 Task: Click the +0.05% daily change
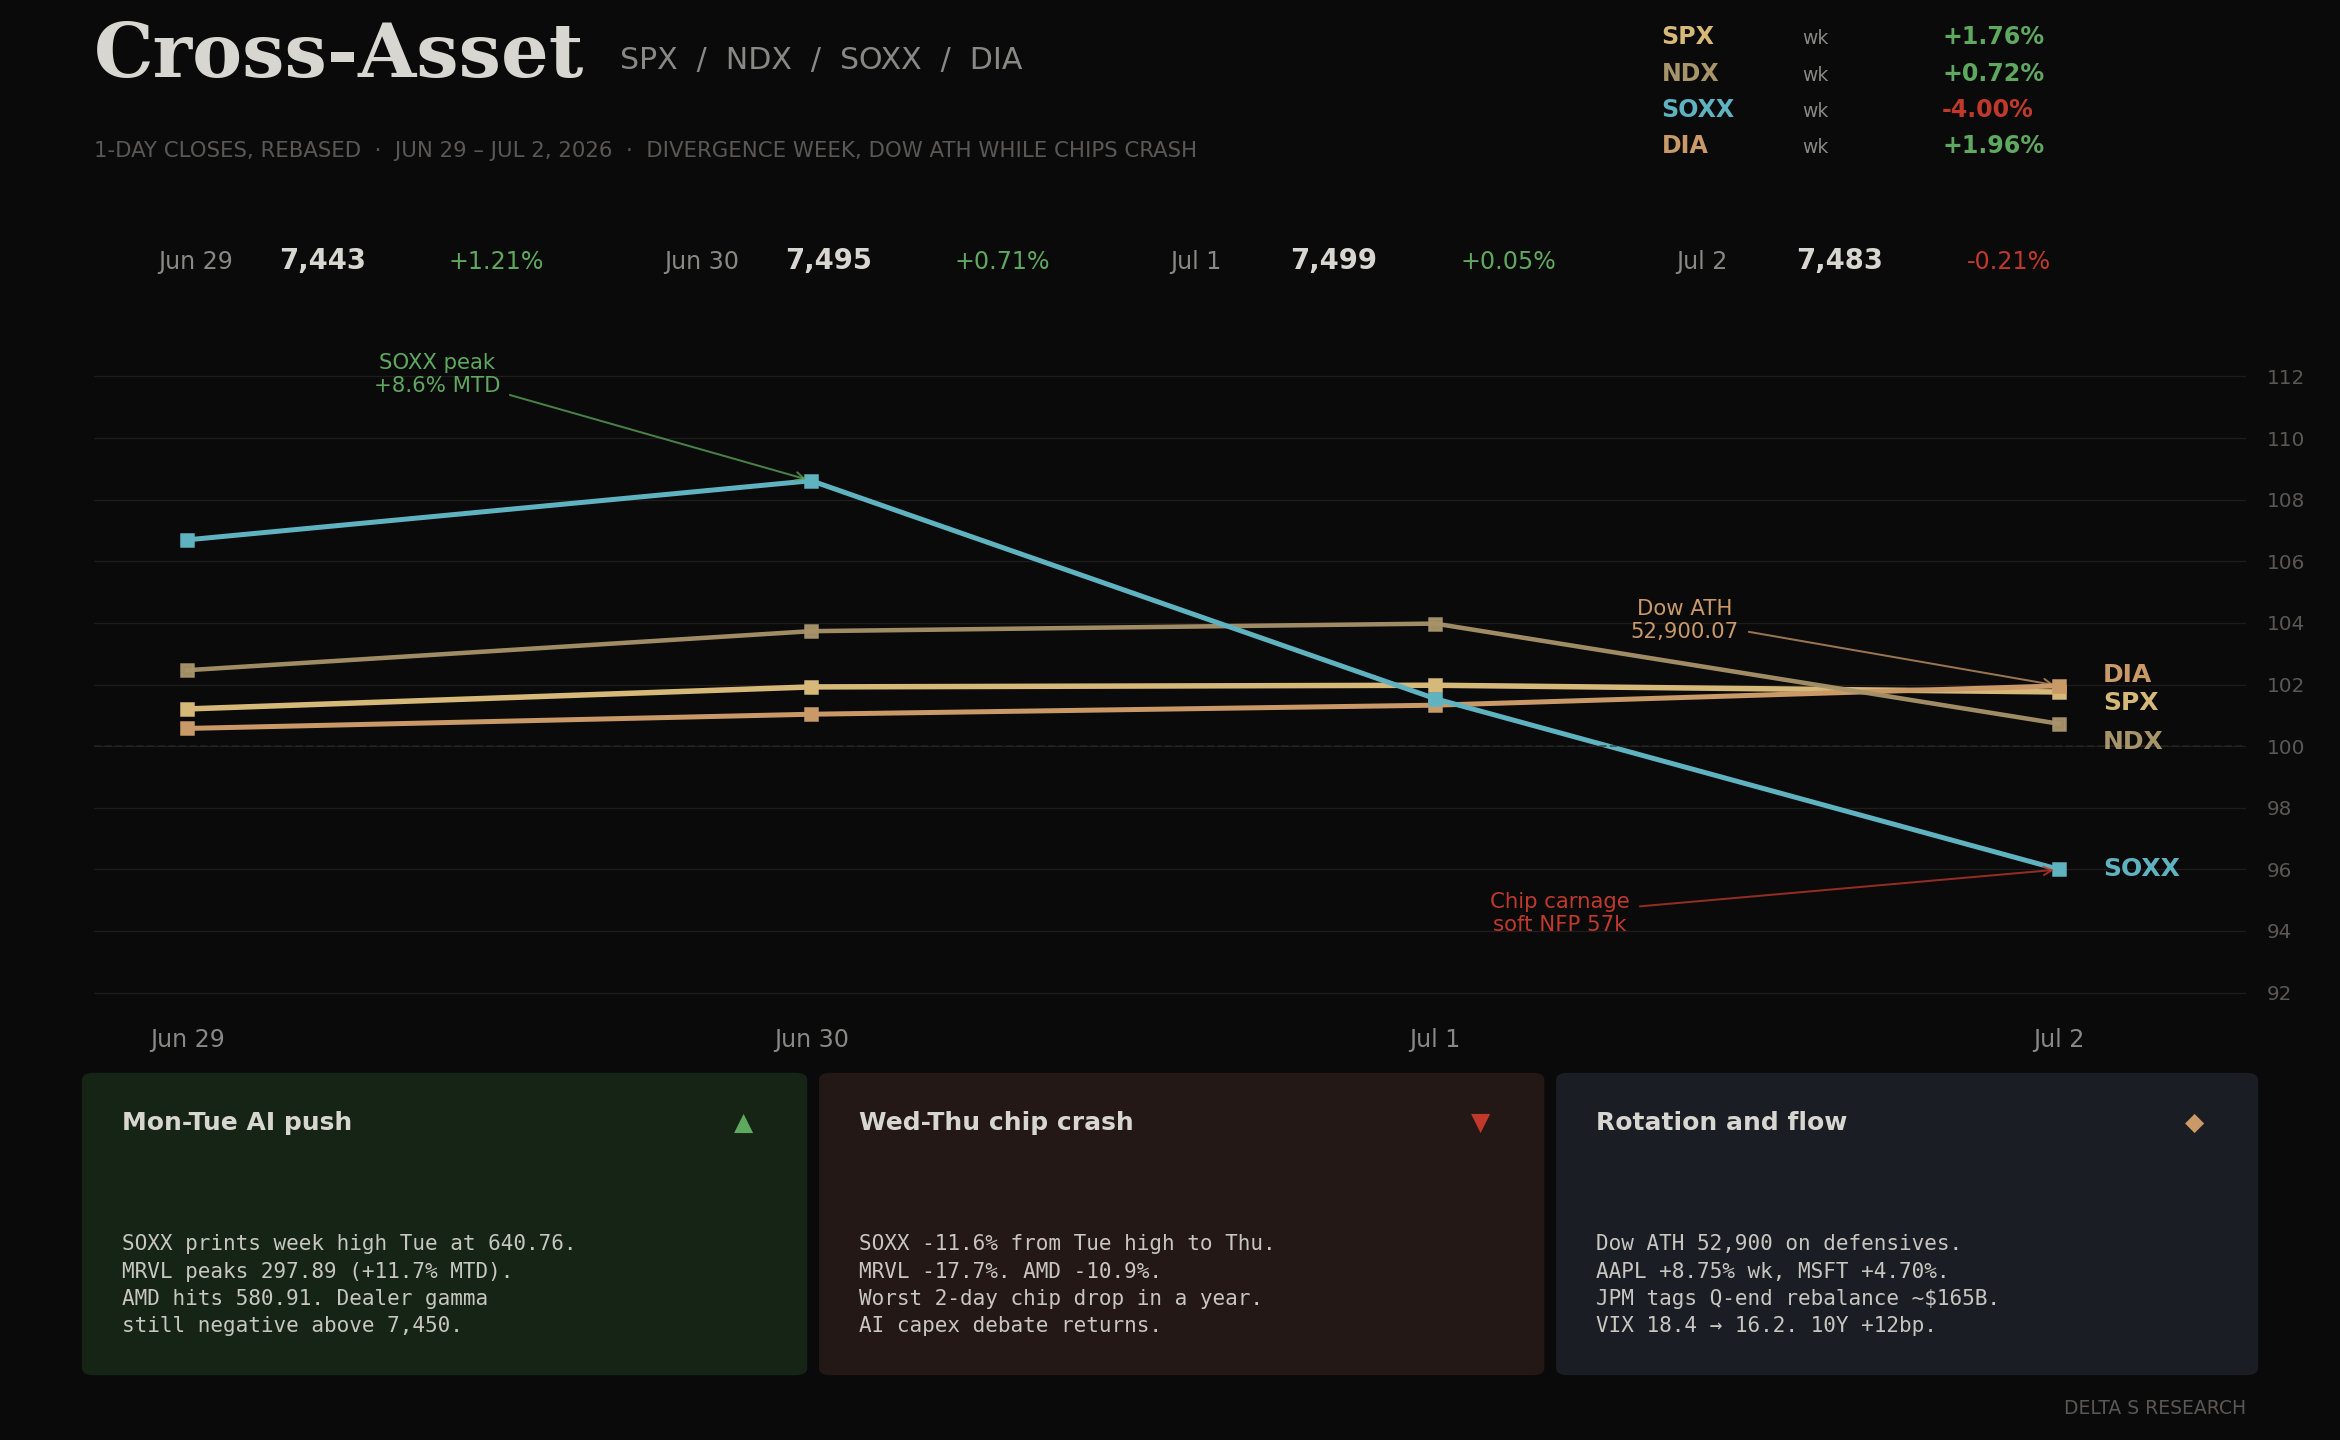pyautogui.click(x=1508, y=261)
